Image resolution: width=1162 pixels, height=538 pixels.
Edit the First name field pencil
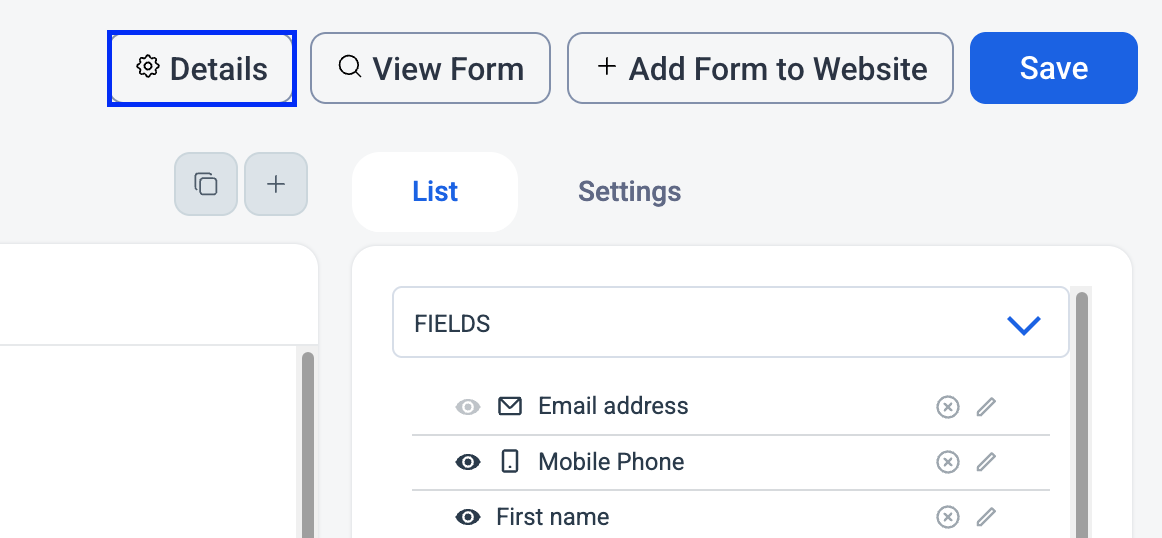coord(986,517)
